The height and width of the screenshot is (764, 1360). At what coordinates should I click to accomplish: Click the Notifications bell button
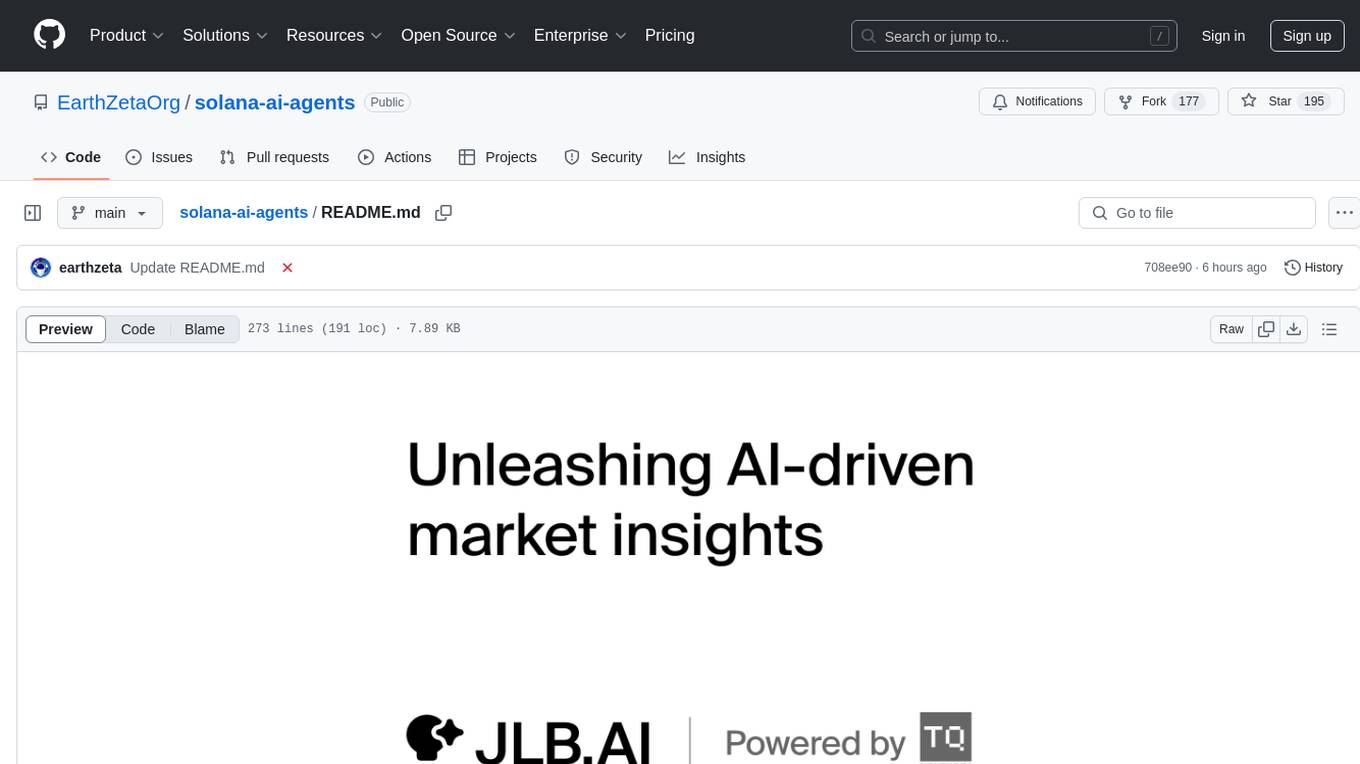(x=1037, y=102)
